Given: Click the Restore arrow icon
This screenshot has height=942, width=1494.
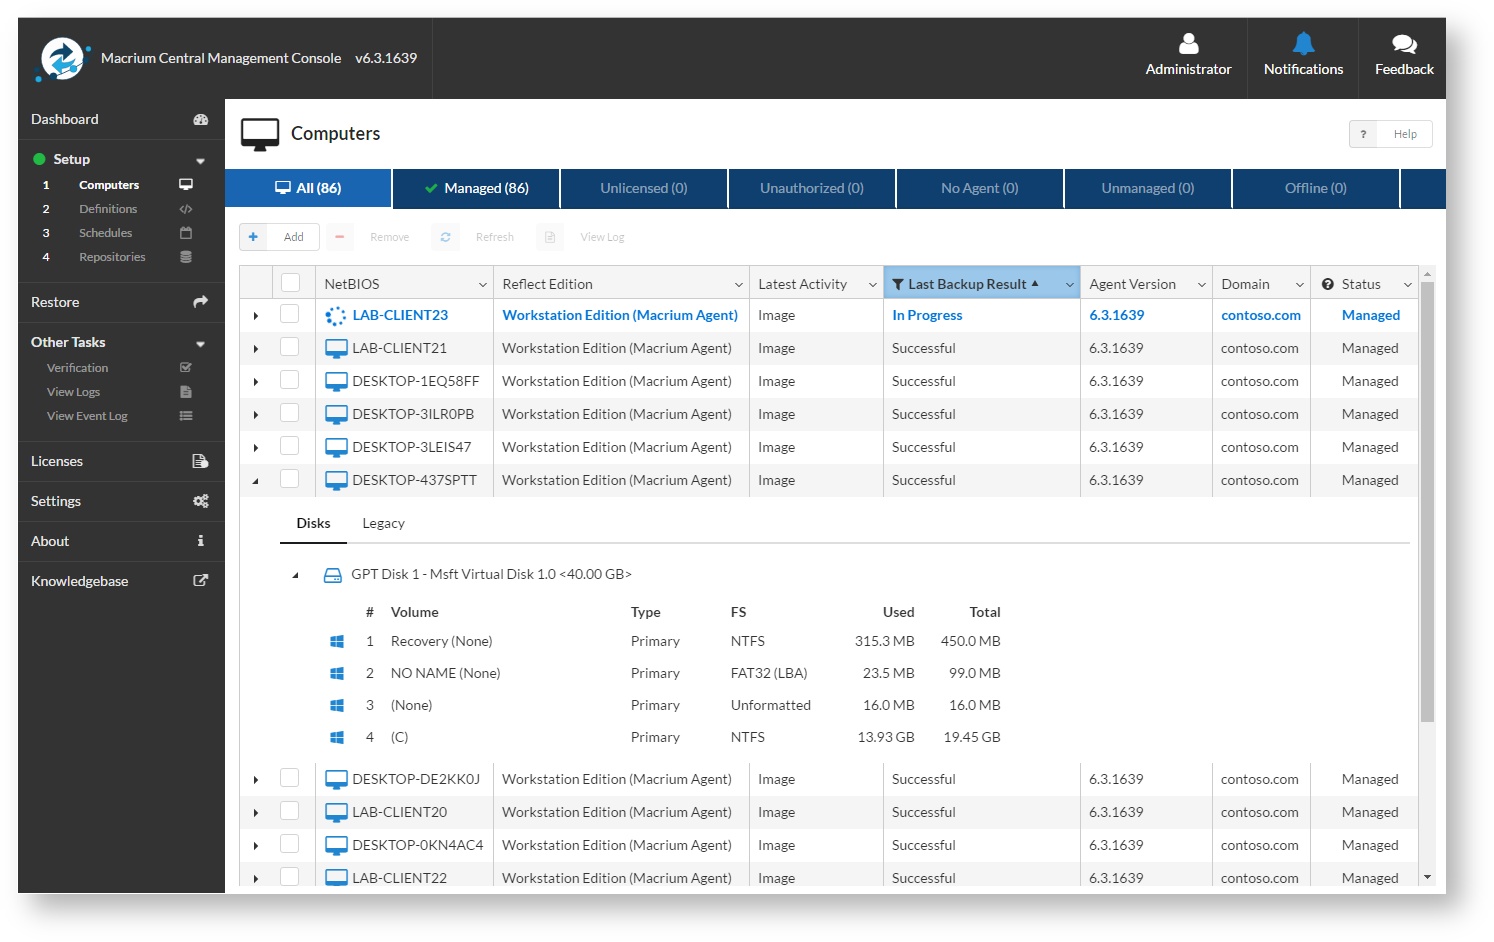Looking at the screenshot, I should tap(200, 301).
